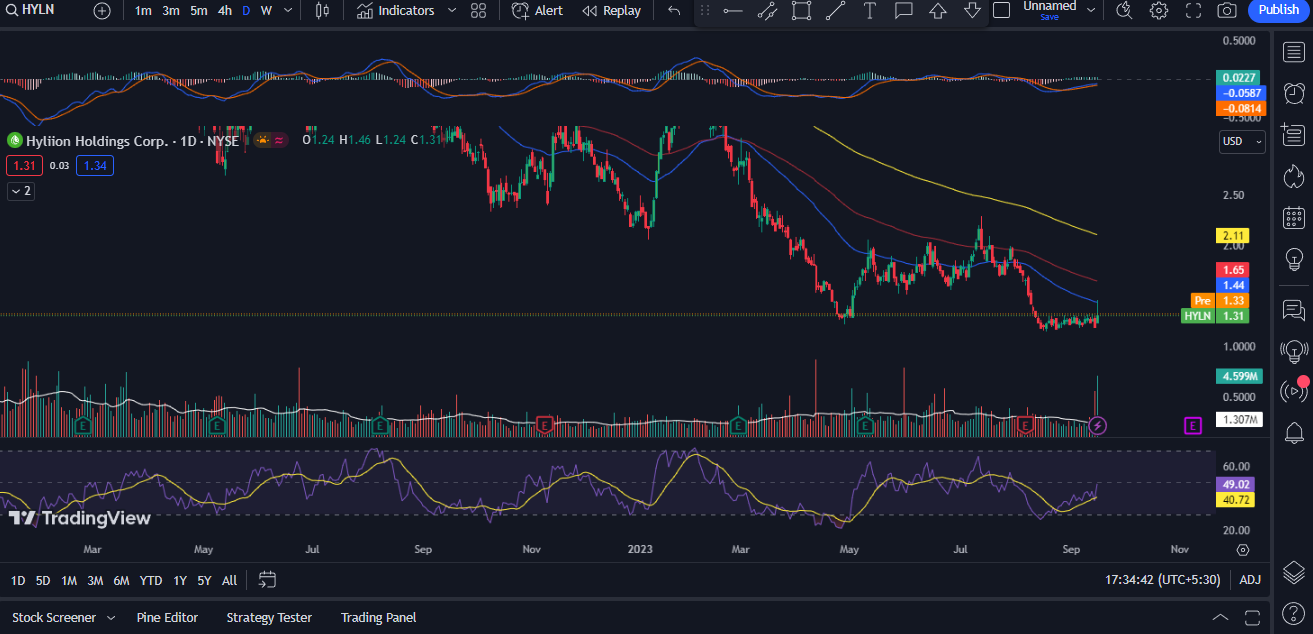
Task: Open the Hotlists flame icon
Action: (x=1294, y=176)
